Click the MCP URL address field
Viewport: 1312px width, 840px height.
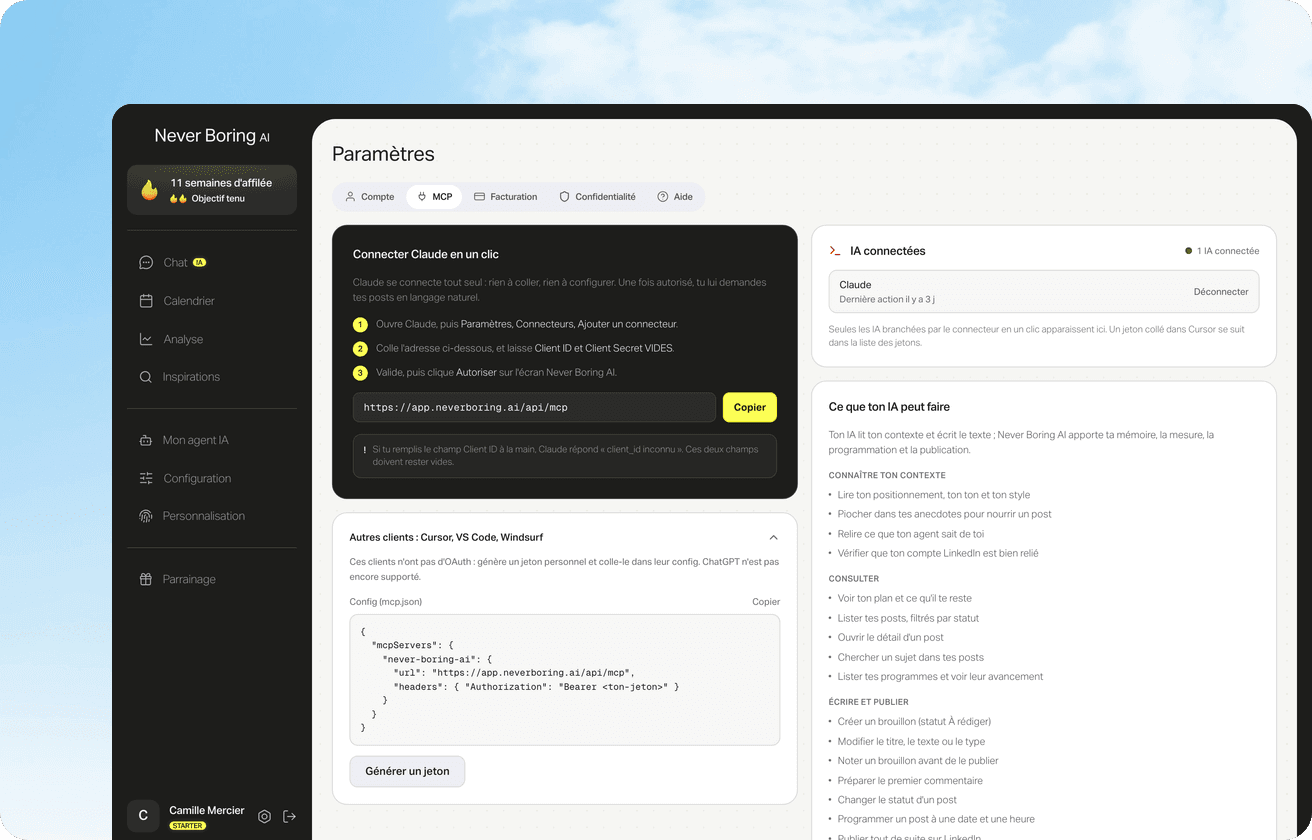534,407
